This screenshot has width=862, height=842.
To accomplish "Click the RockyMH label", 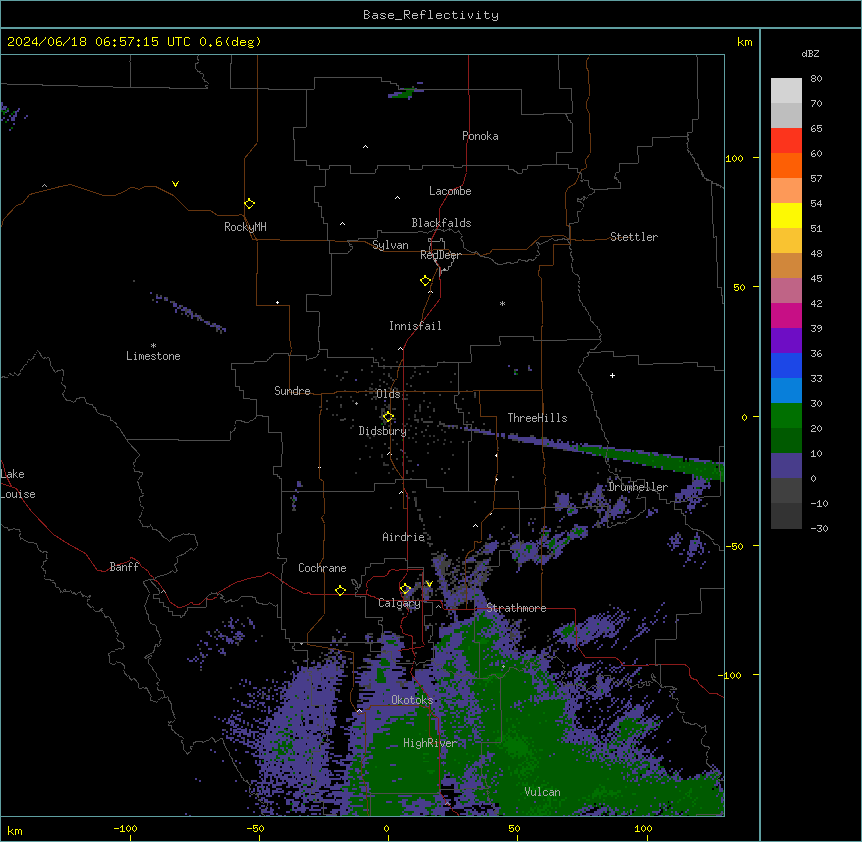I will point(245,227).
